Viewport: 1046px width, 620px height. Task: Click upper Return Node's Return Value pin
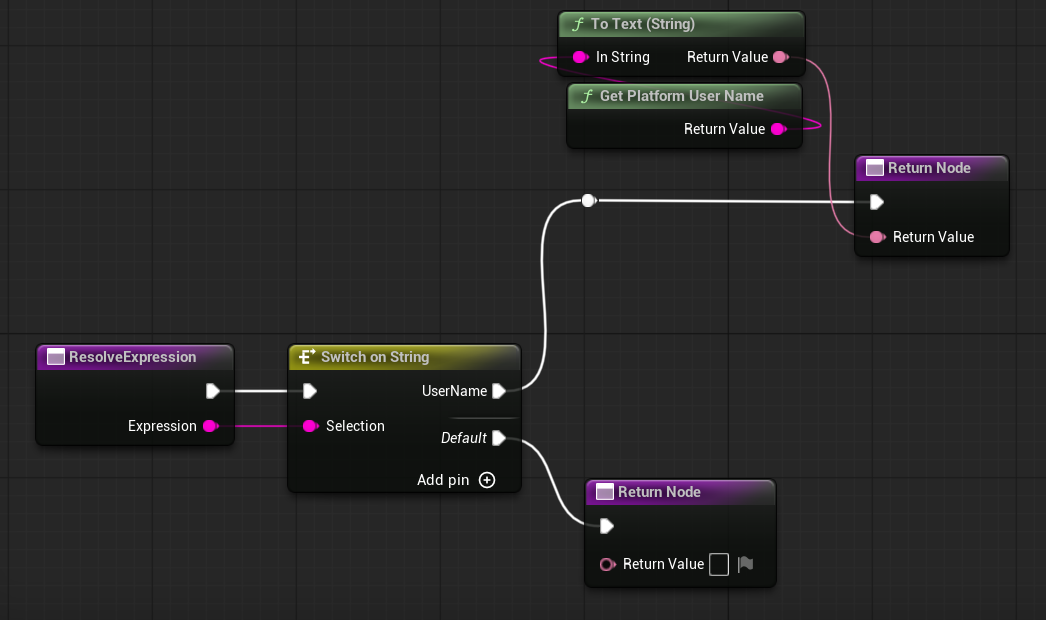878,237
